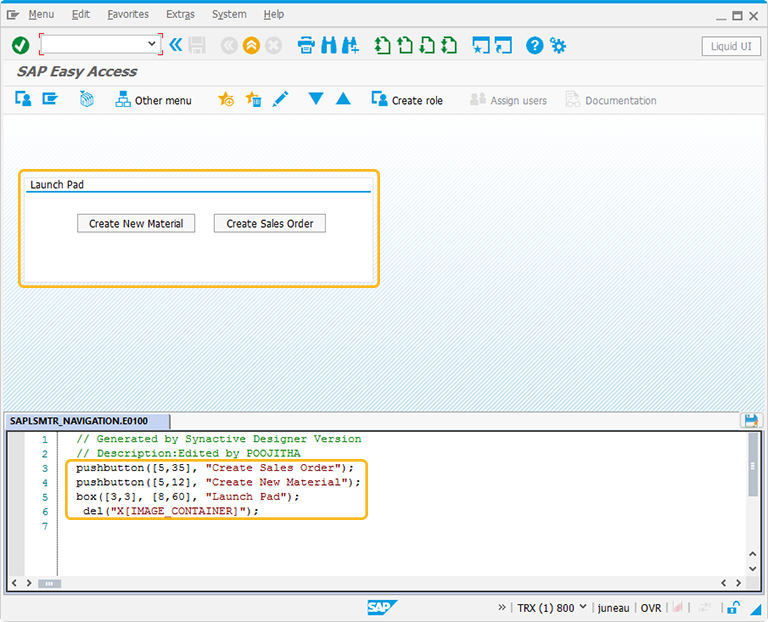Click the Other menu button
Screen dimensions: 768x622
pos(153,99)
